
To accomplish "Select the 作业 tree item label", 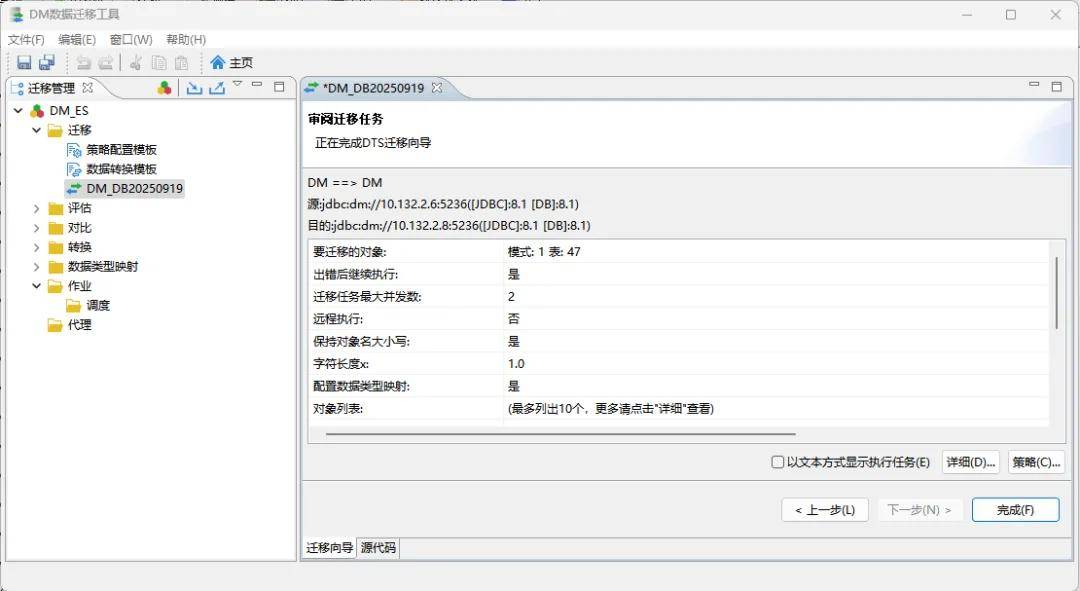I will tap(79, 286).
